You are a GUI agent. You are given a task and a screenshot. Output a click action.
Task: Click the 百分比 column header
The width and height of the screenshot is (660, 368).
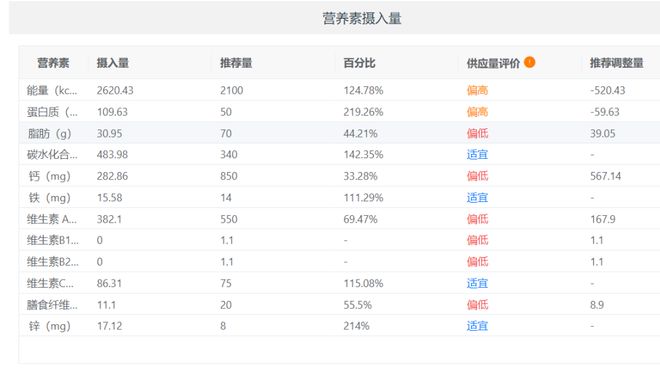(x=359, y=63)
